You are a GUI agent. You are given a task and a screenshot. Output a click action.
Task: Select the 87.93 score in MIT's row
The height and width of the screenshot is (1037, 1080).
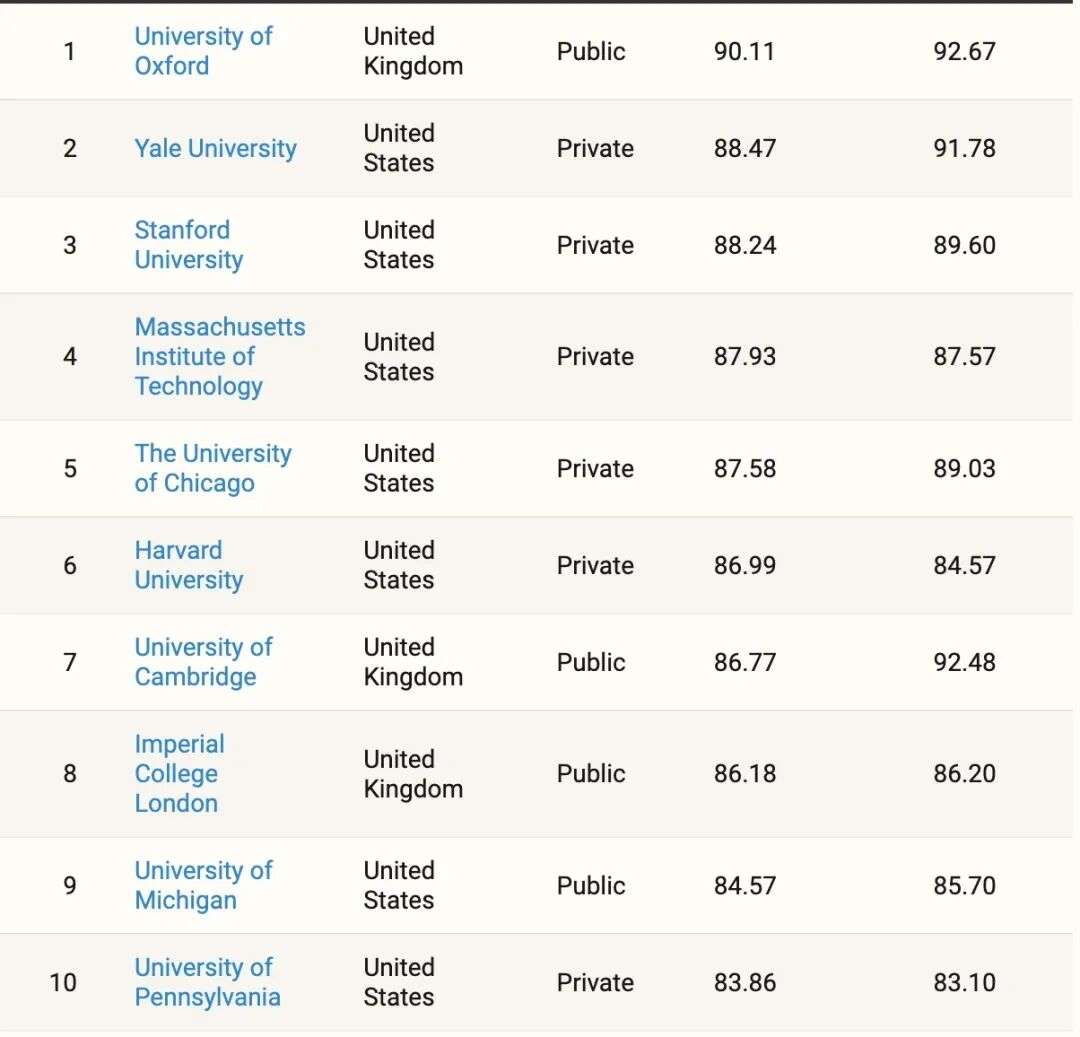click(x=744, y=356)
